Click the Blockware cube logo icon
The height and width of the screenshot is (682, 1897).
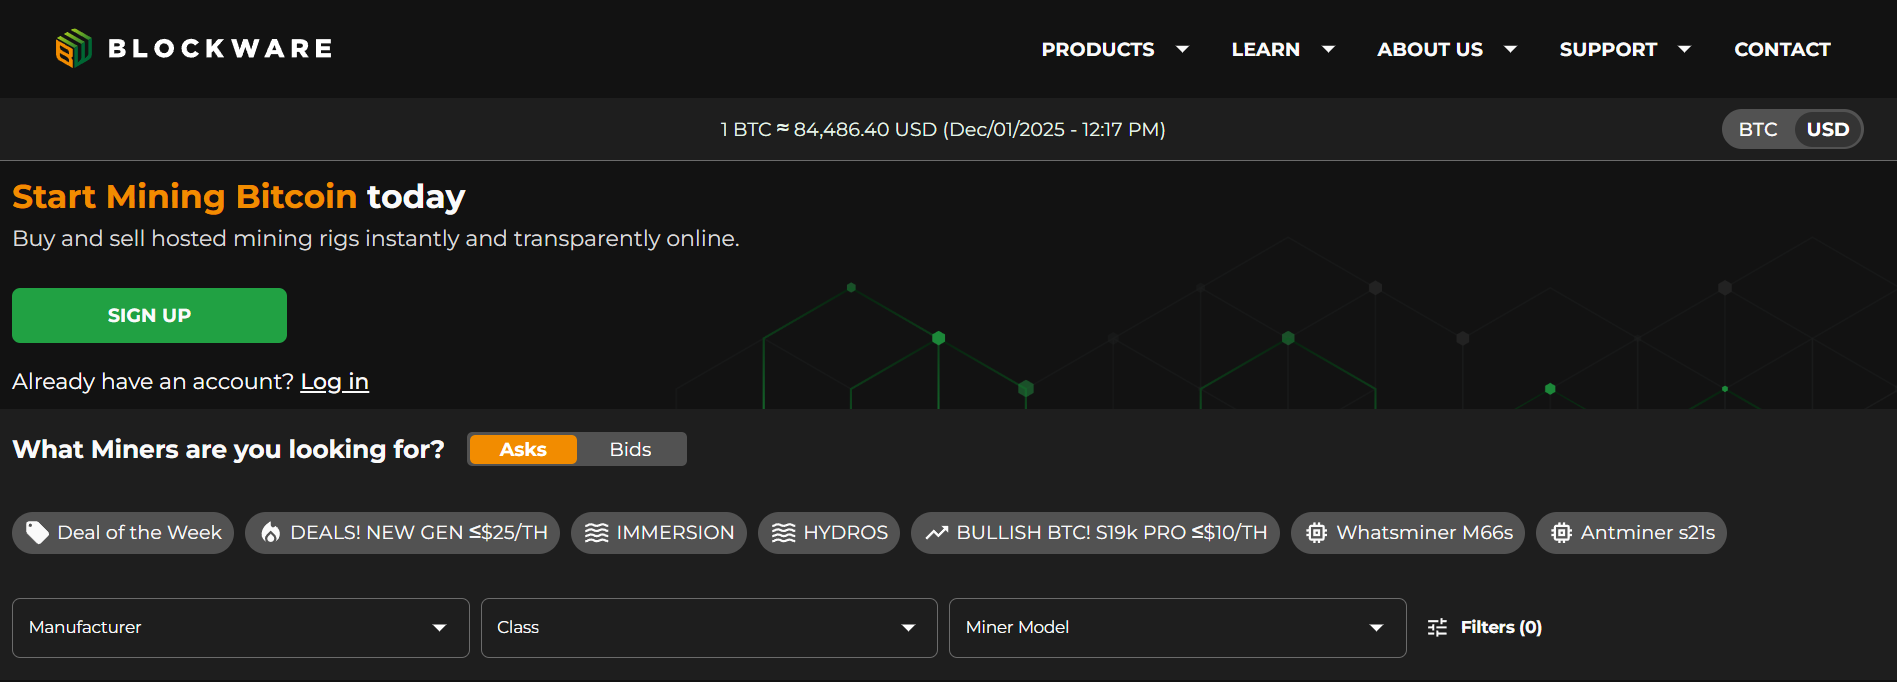tap(73, 48)
